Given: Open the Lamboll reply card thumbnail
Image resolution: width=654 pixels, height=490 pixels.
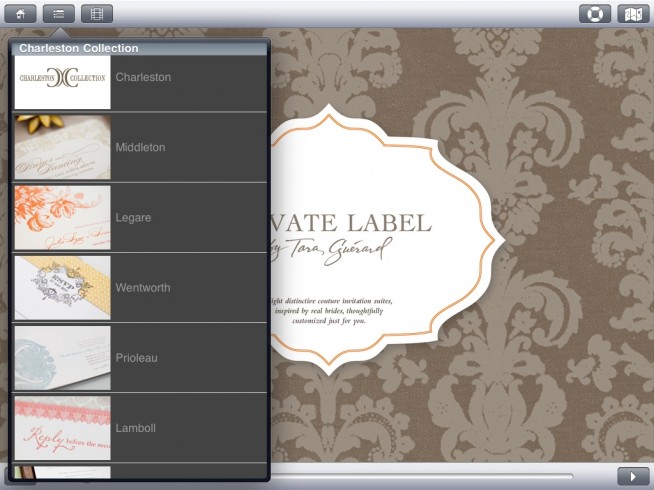Looking at the screenshot, I should (63, 428).
